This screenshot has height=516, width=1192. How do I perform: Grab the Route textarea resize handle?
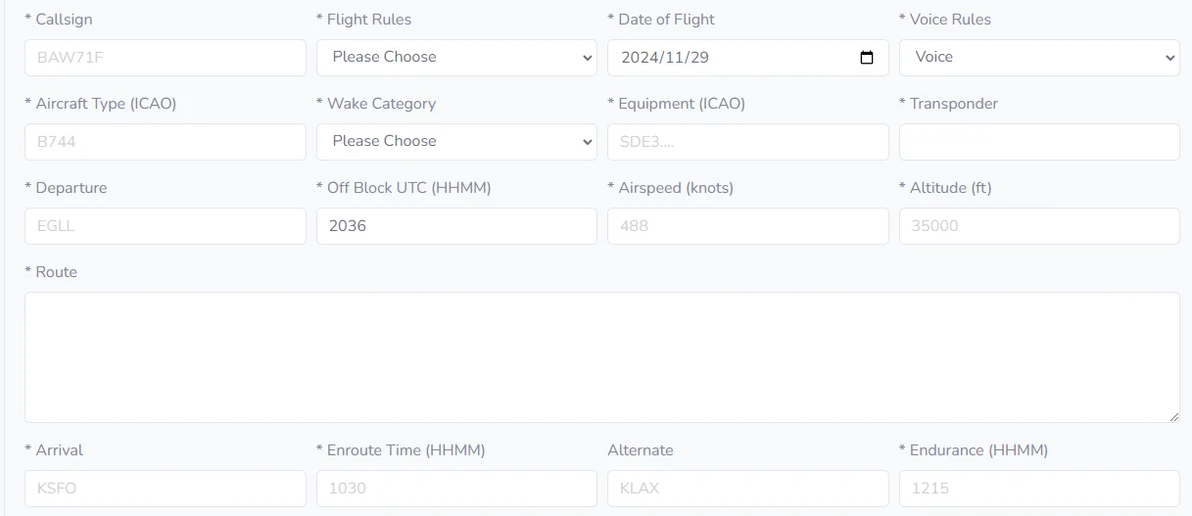pos(1174,416)
